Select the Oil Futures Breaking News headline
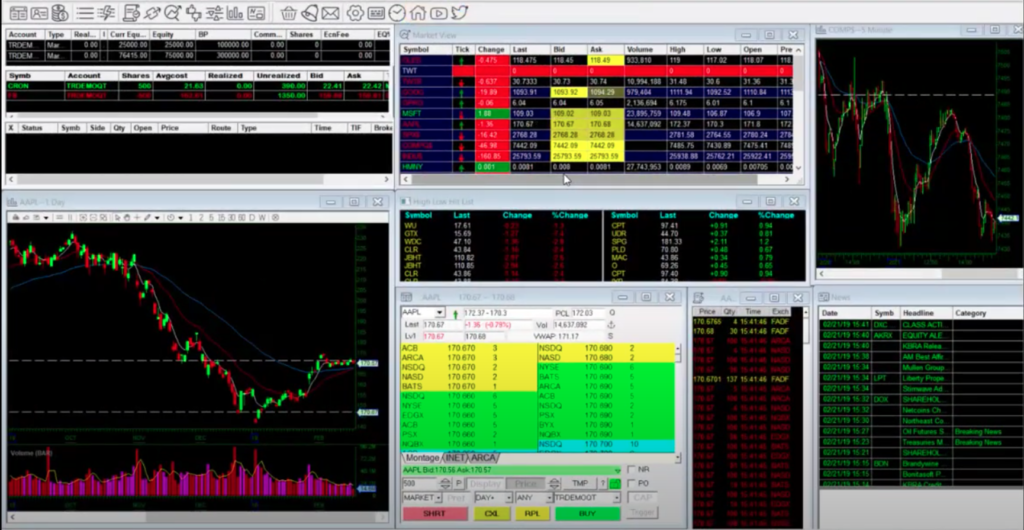This screenshot has width=1024, height=530. 920,431
